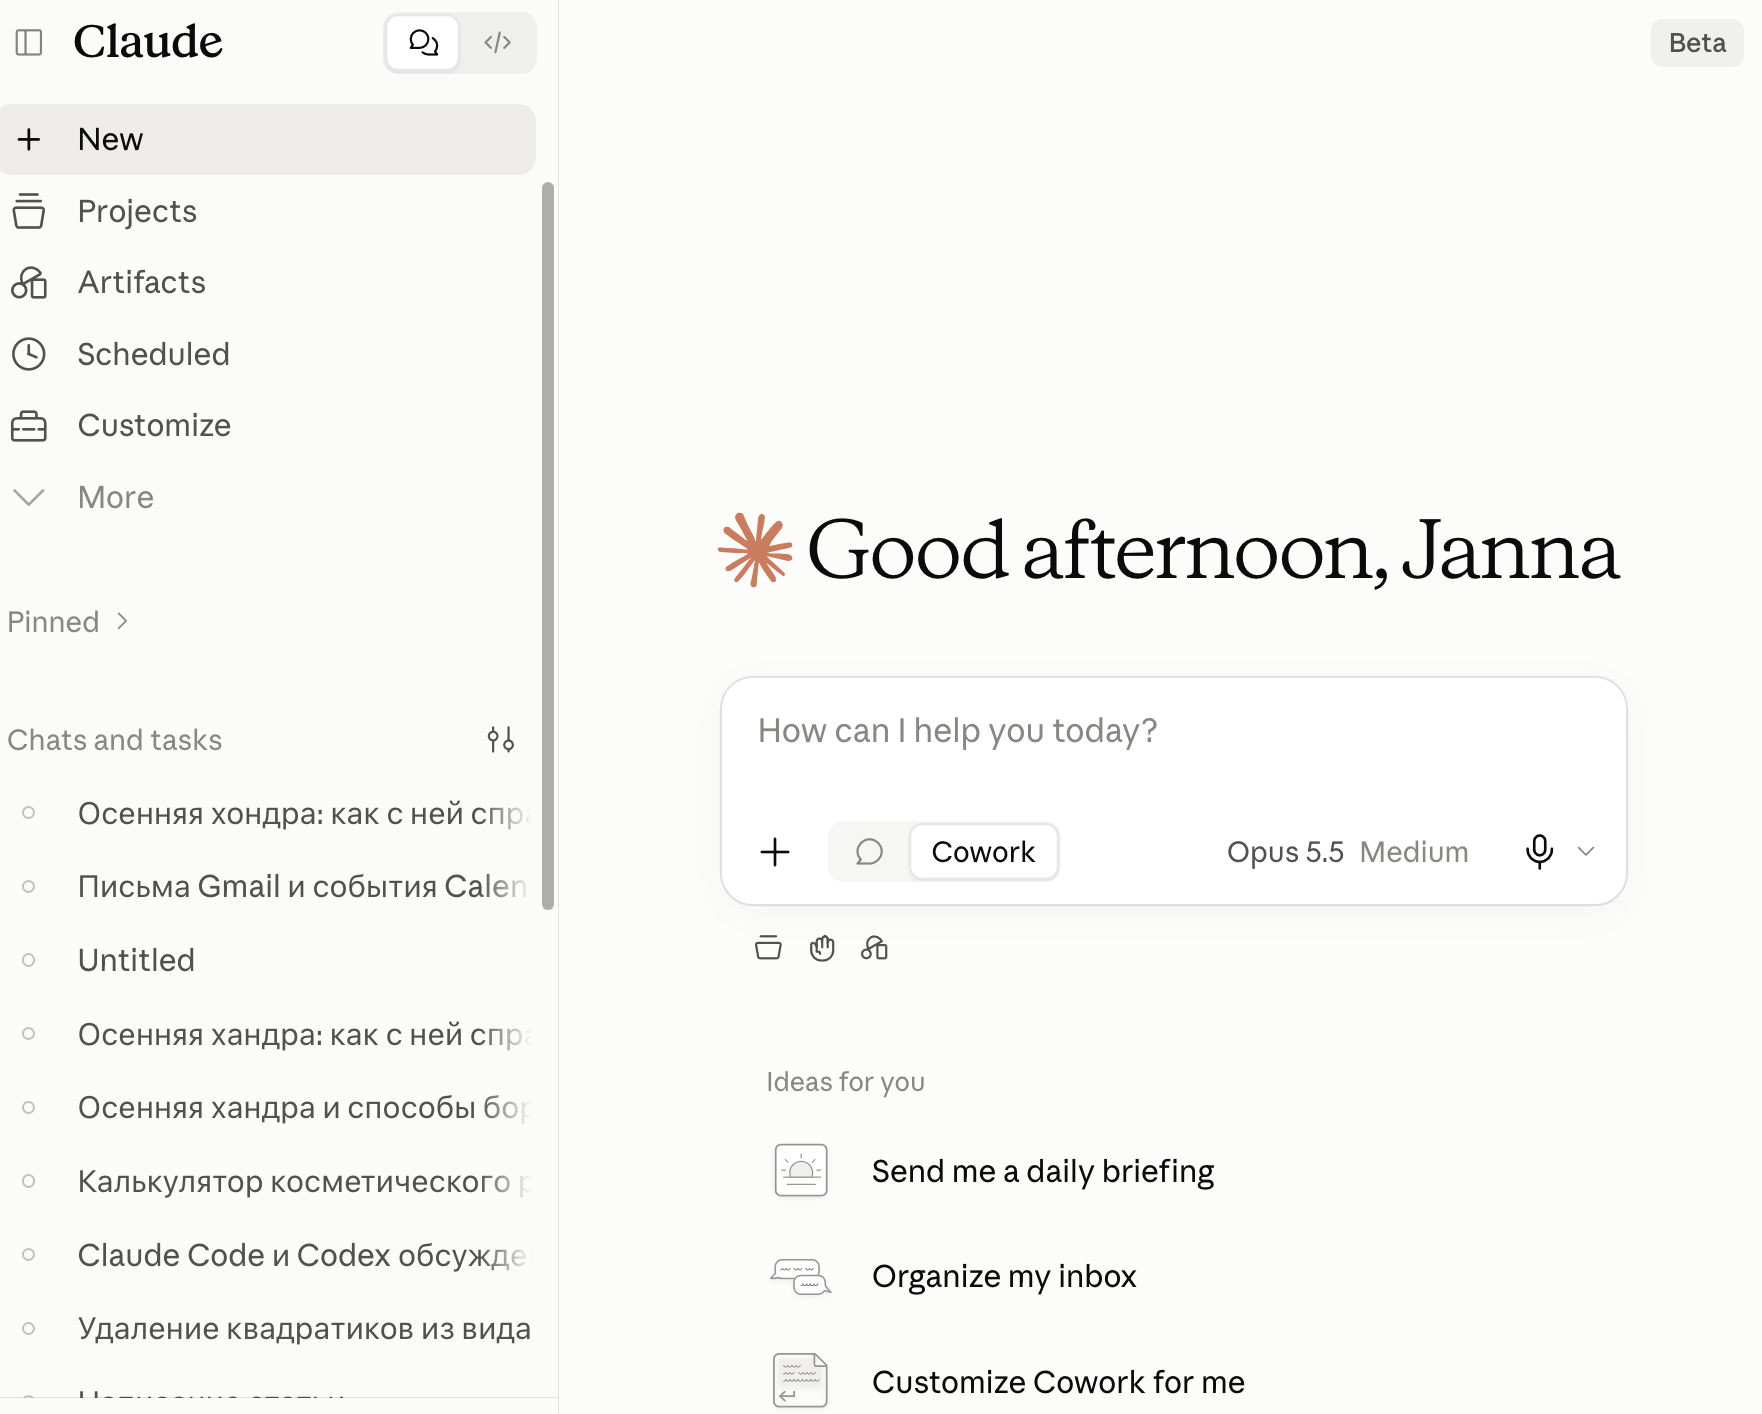1762x1414 pixels.
Task: Open Artifacts from the sidebar
Action: (267, 283)
